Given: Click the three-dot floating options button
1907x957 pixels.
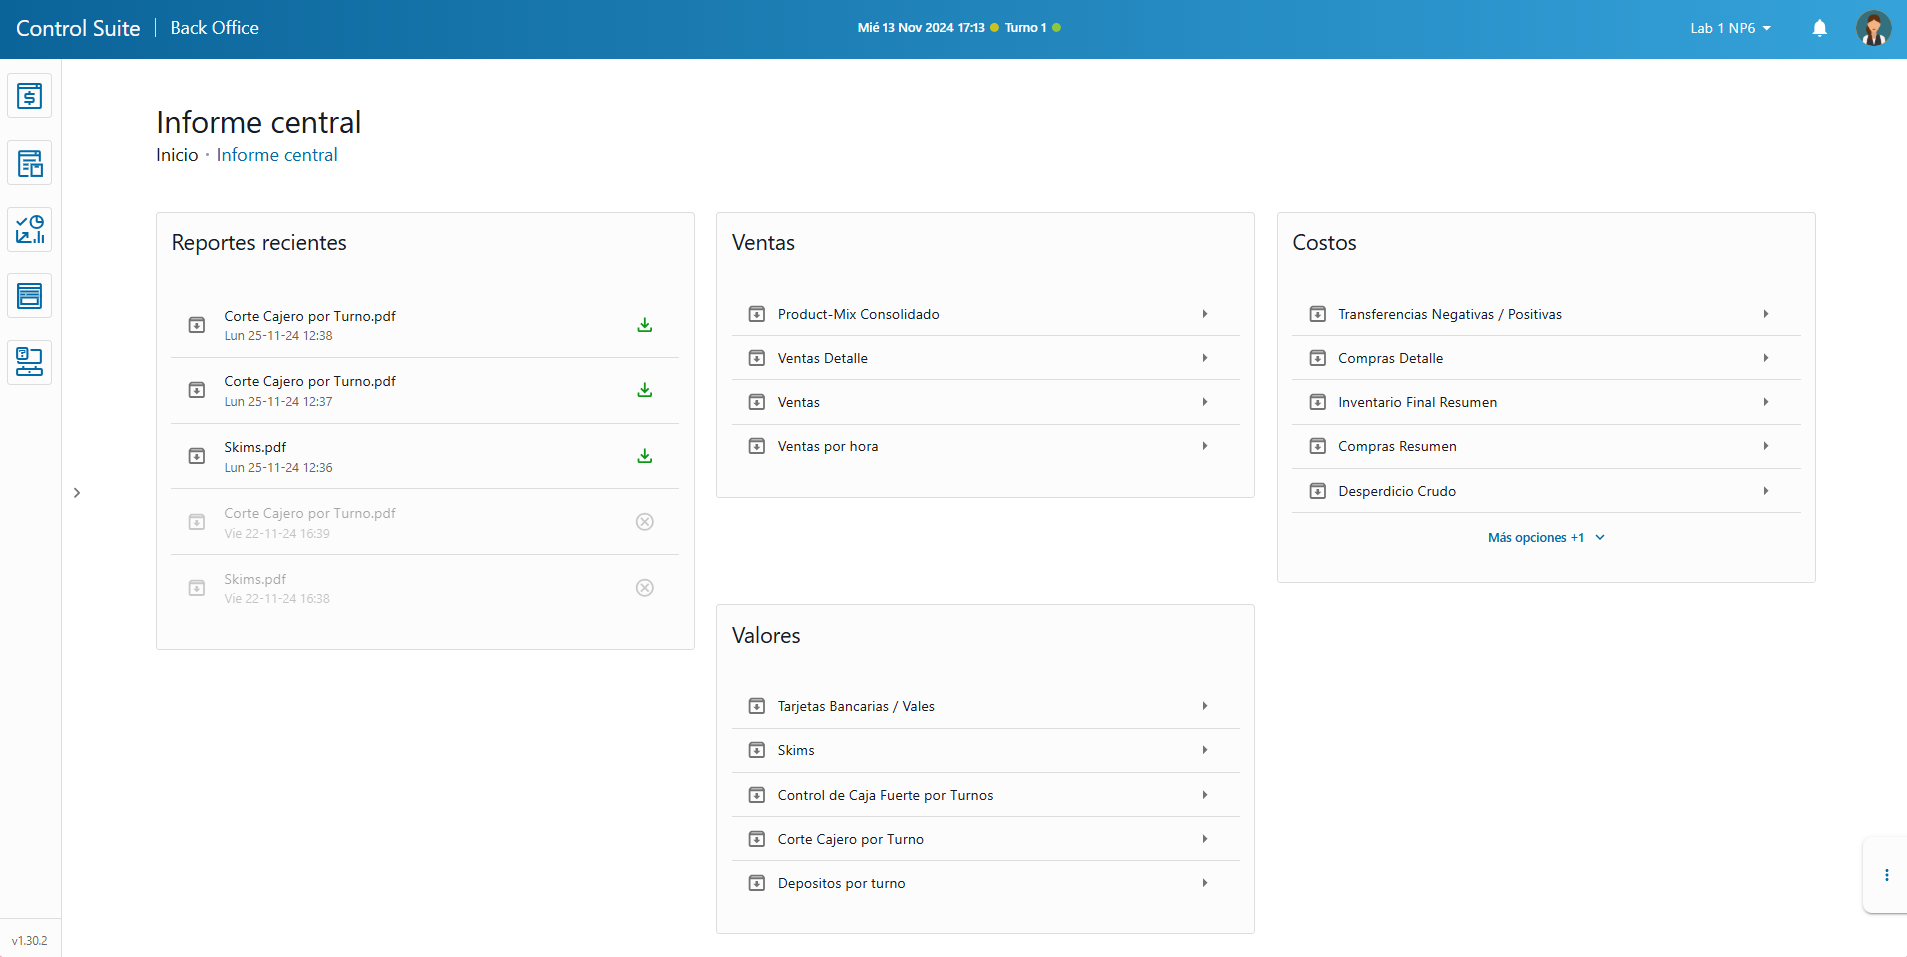Looking at the screenshot, I should coord(1886,875).
